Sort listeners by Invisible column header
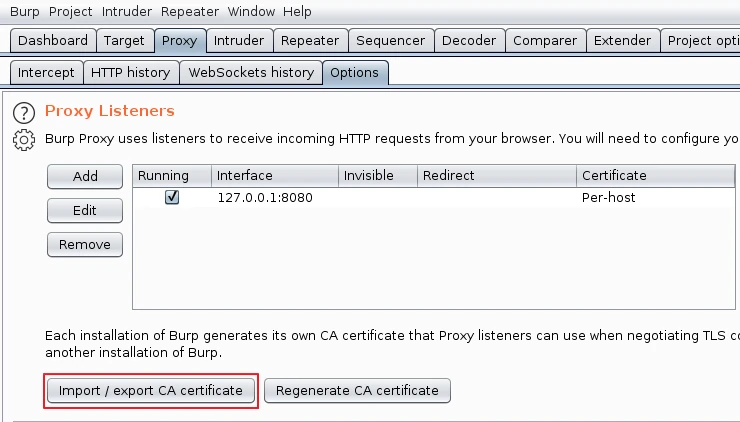This screenshot has height=422, width=740. [x=378, y=176]
